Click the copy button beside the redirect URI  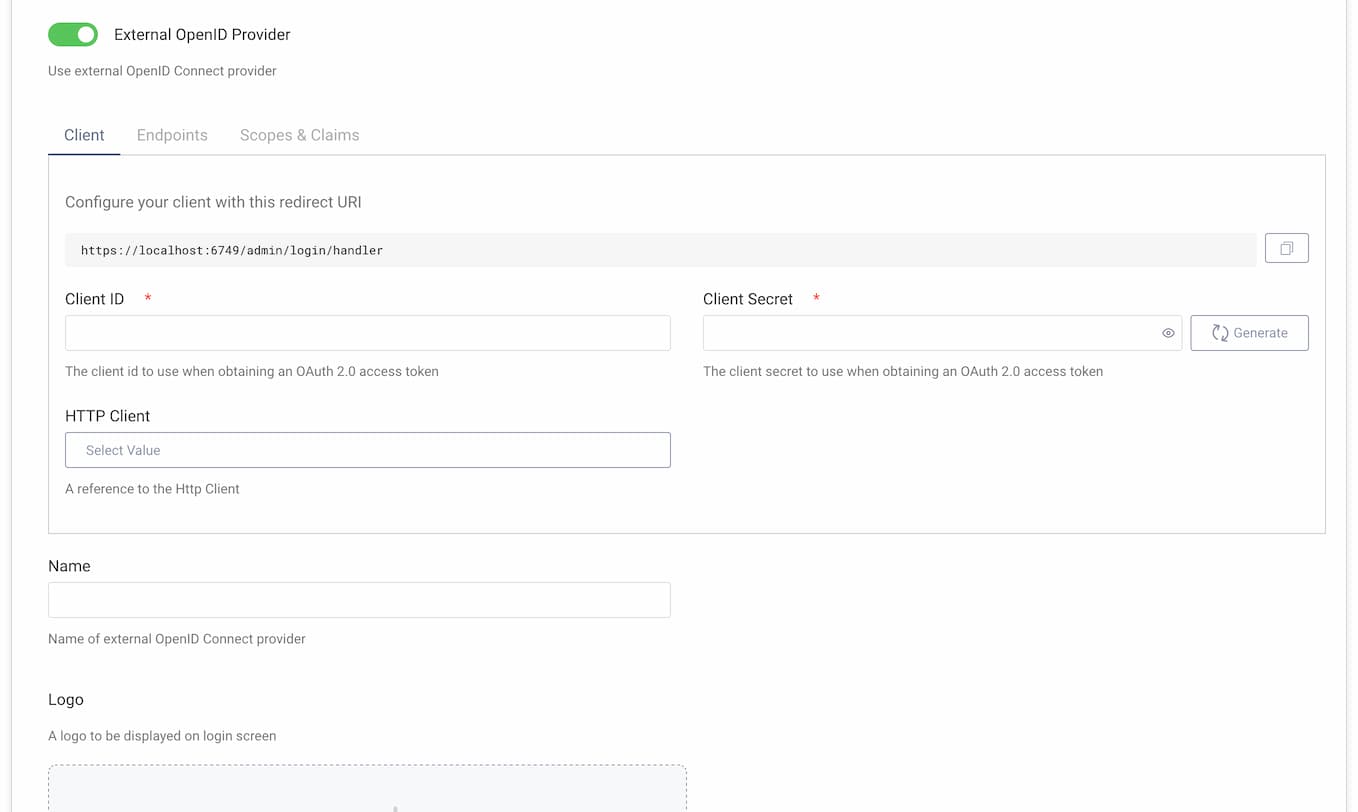point(1286,247)
